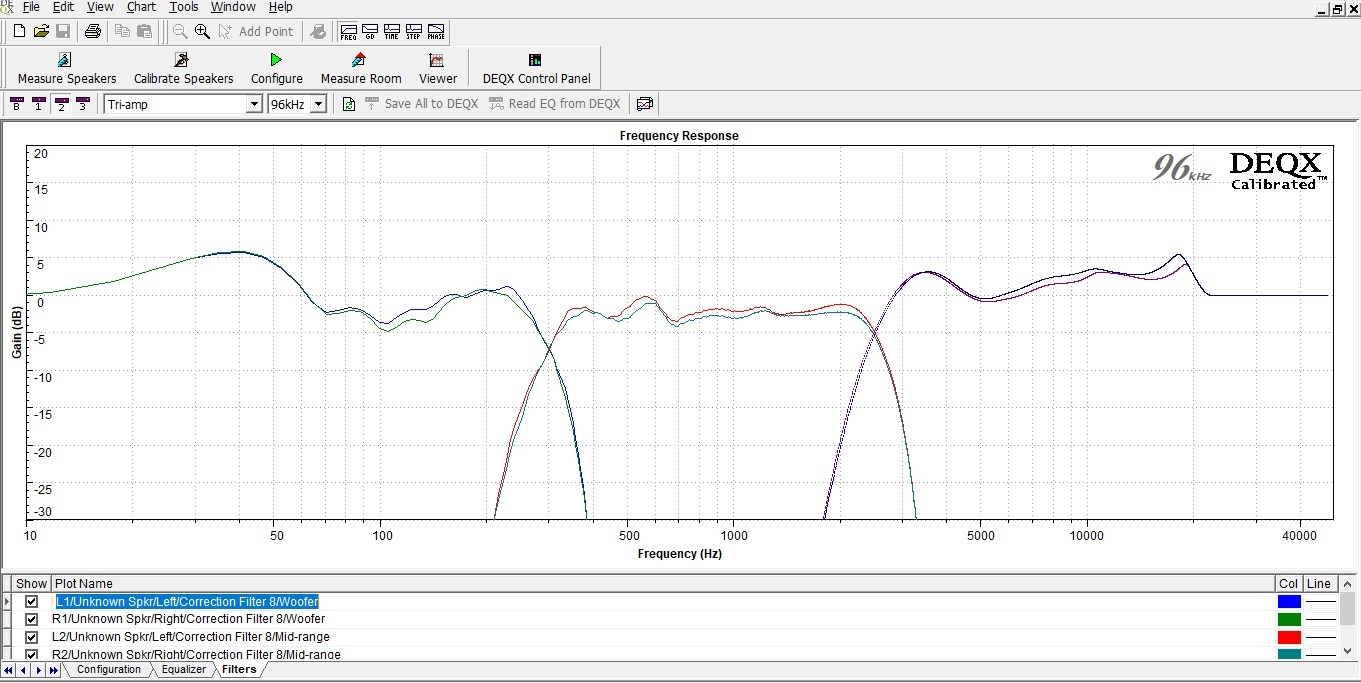Image resolution: width=1361 pixels, height=683 pixels.
Task: Open the DEQX Control Panel
Action: pos(536,69)
